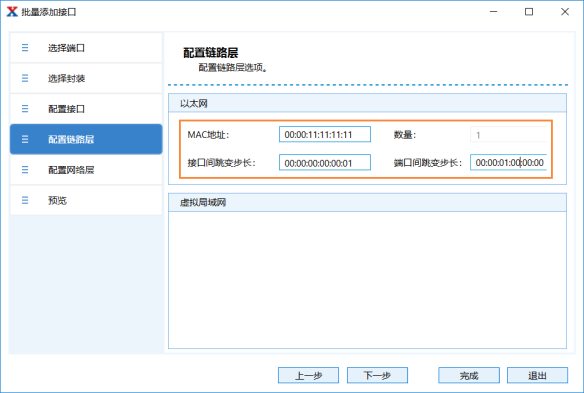Click the red X application logo
584x393 pixels.
(x=12, y=12)
